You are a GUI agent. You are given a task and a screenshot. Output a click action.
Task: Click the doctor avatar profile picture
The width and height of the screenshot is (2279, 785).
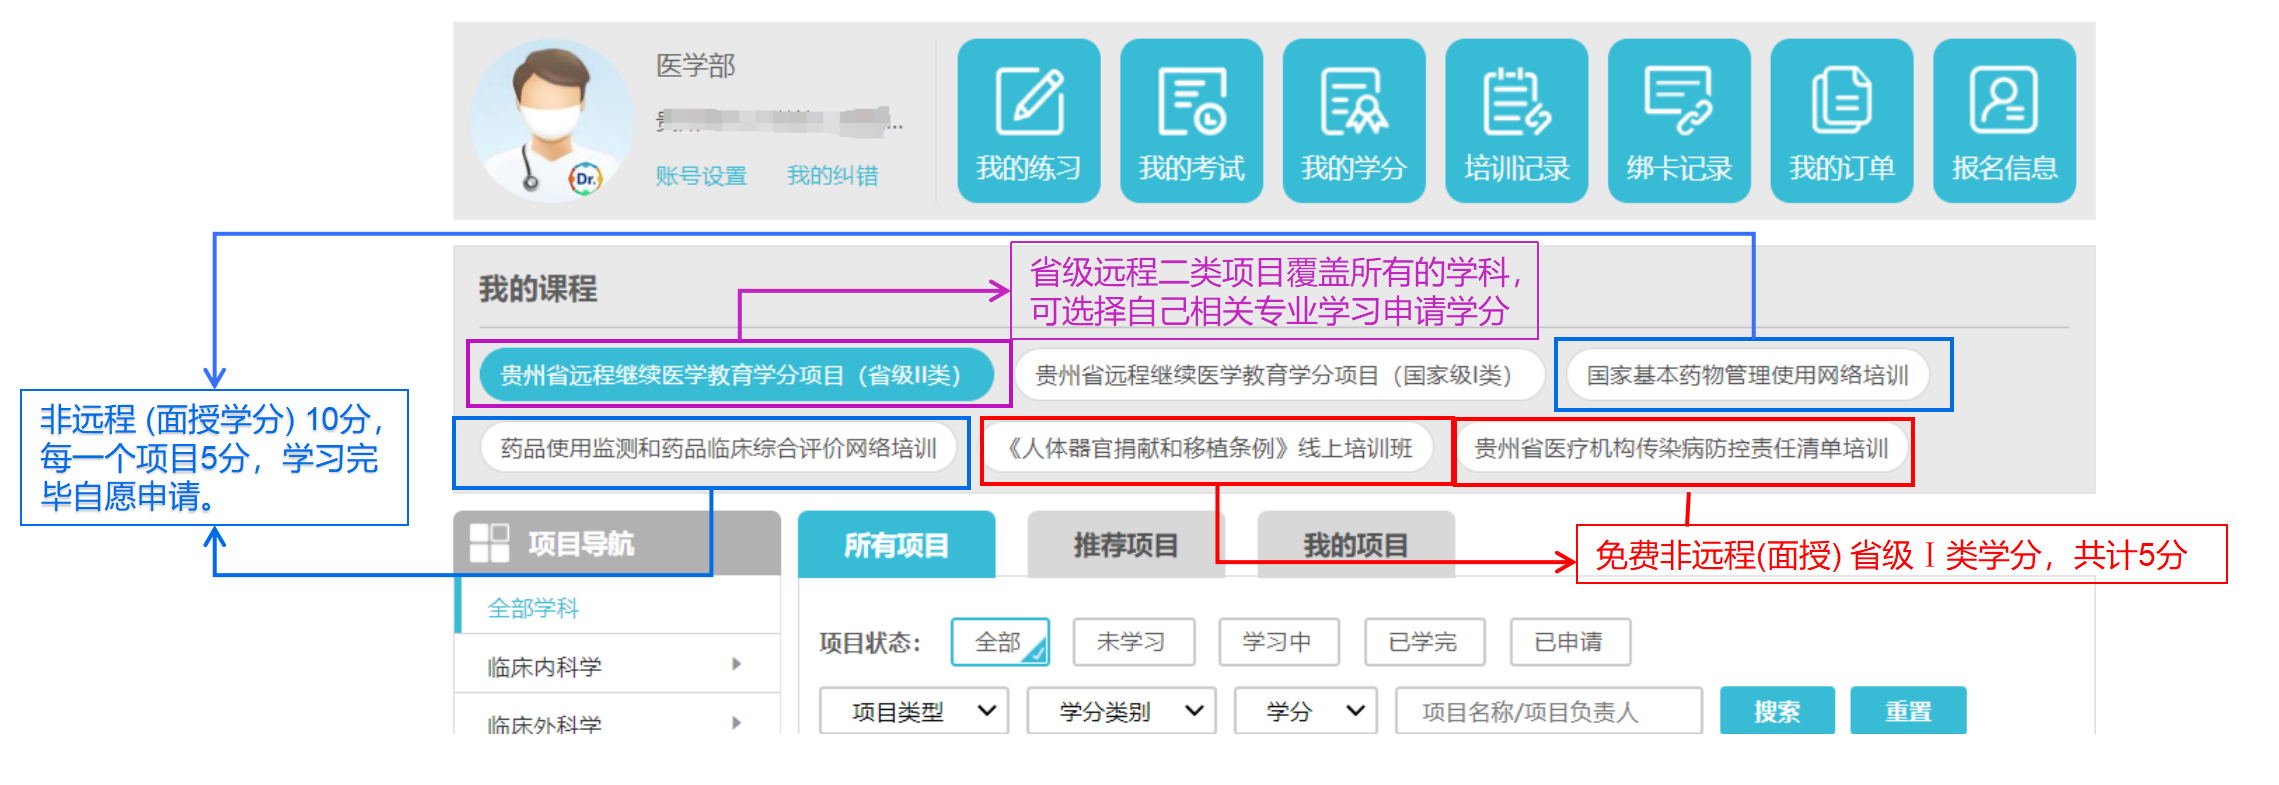[x=551, y=121]
